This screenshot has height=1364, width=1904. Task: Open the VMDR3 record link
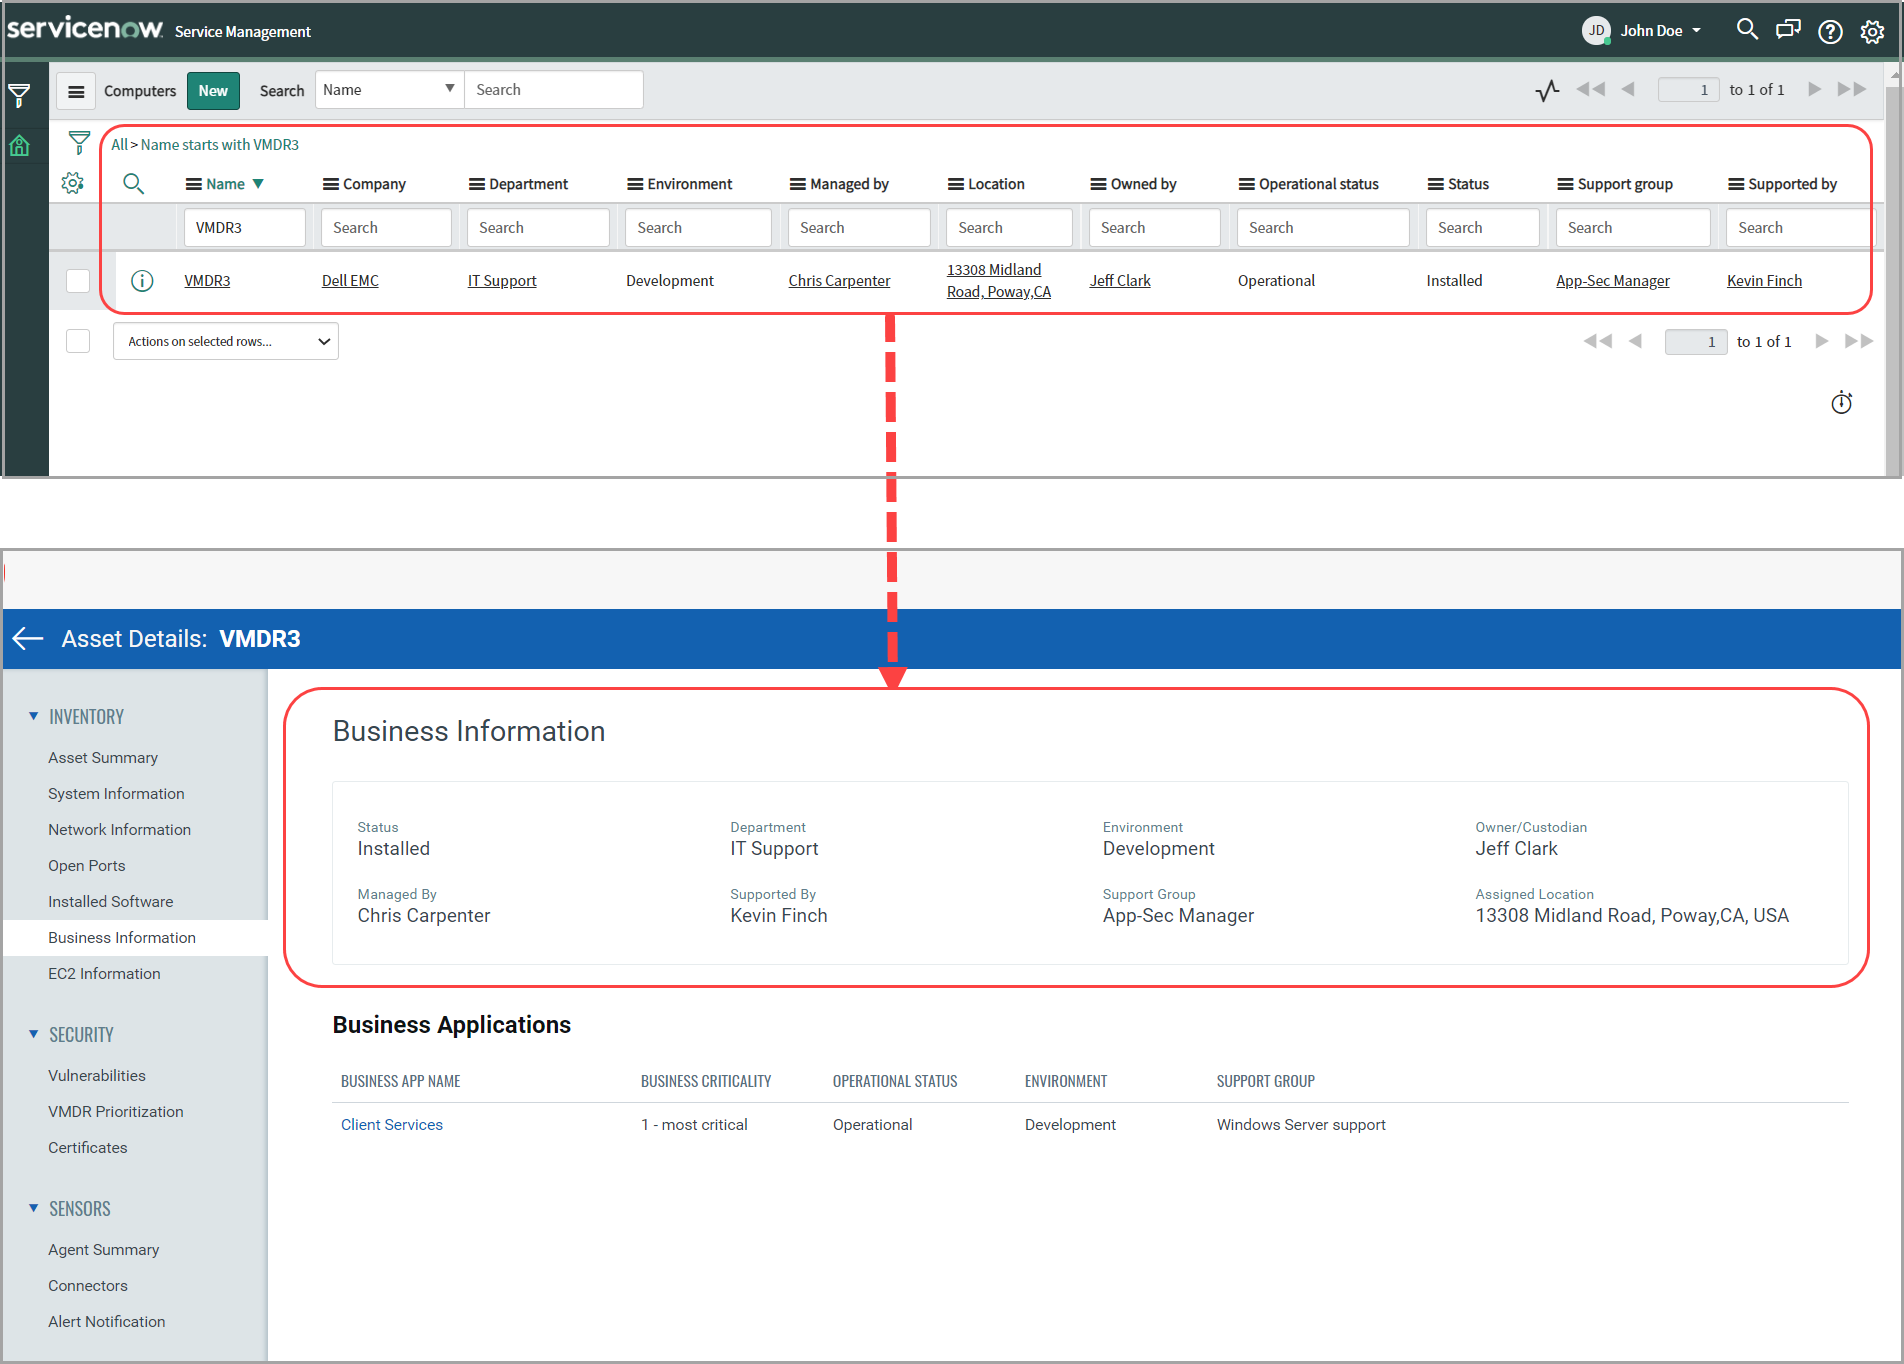pos(207,281)
